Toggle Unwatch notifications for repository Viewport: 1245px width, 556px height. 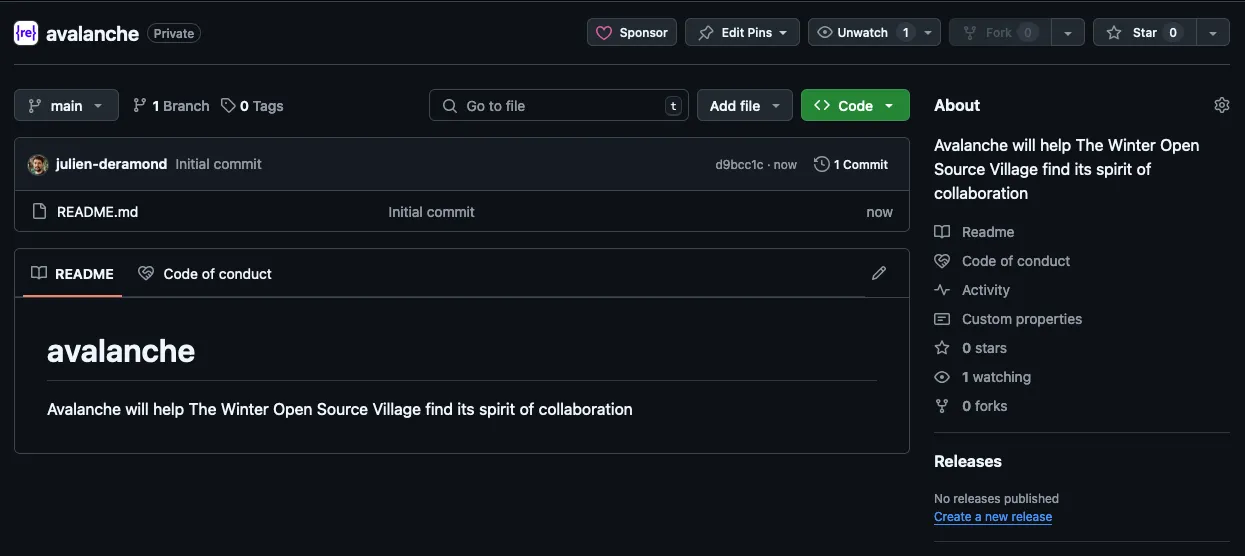pos(863,33)
